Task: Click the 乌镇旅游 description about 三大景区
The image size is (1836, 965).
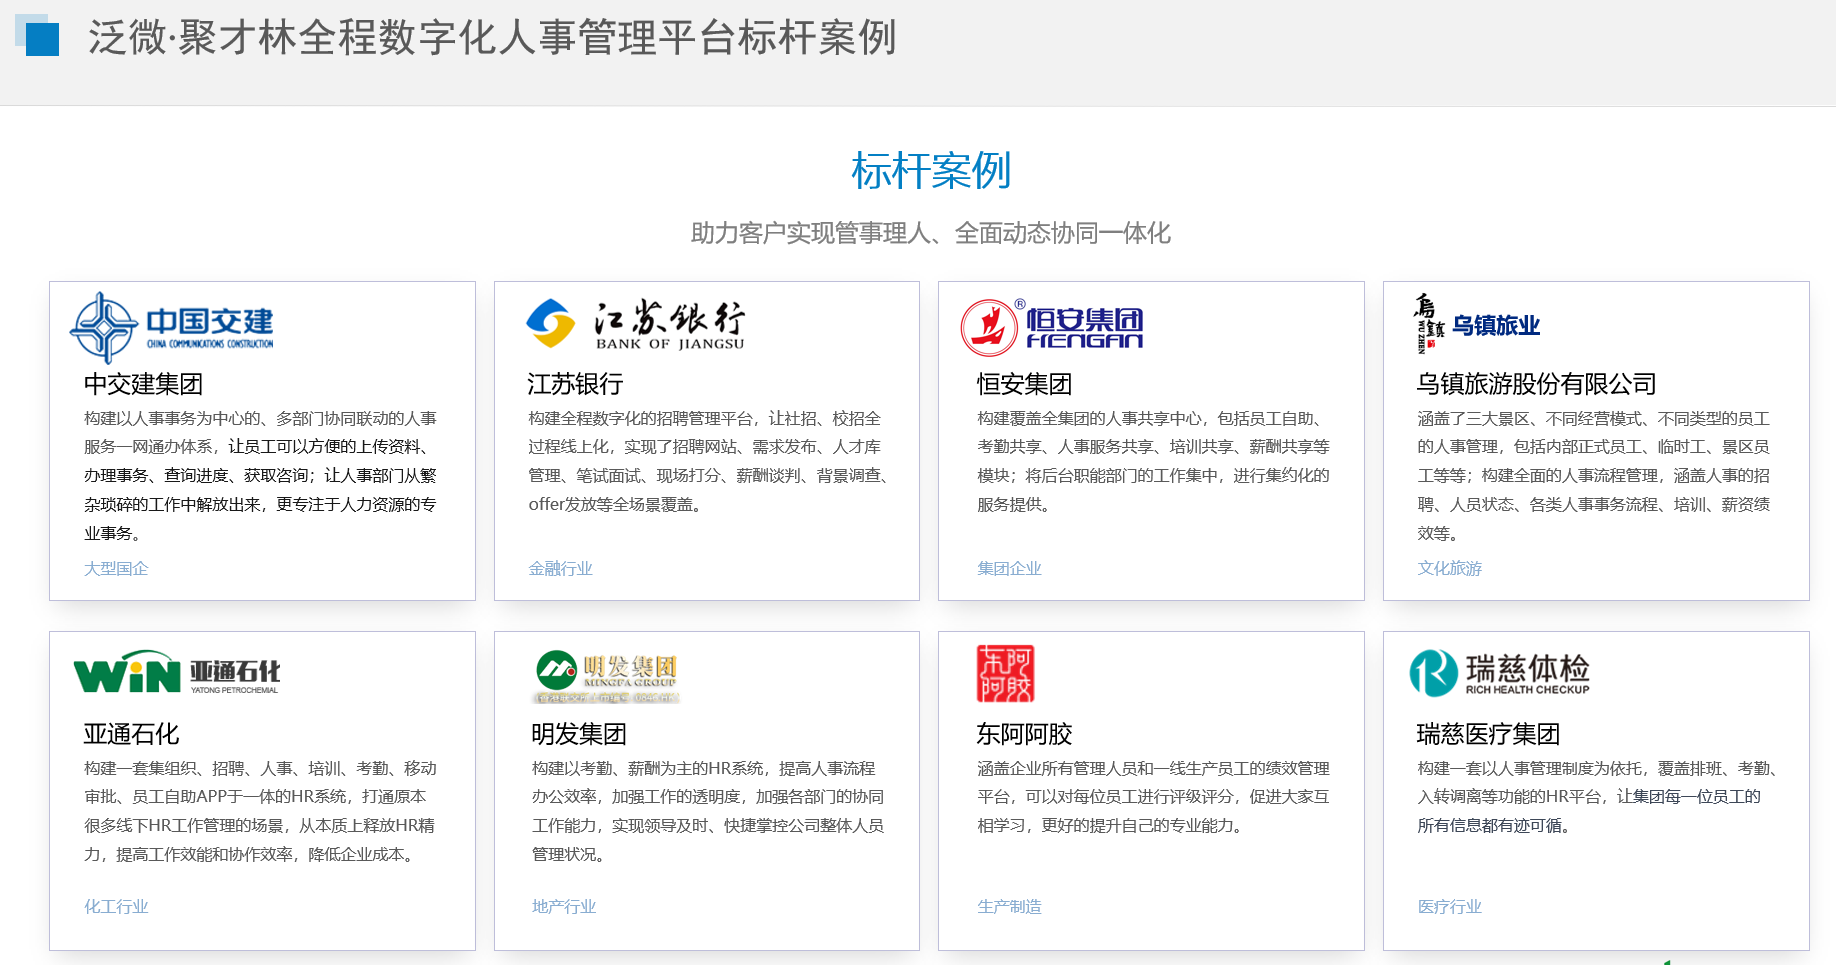Action: [1594, 476]
